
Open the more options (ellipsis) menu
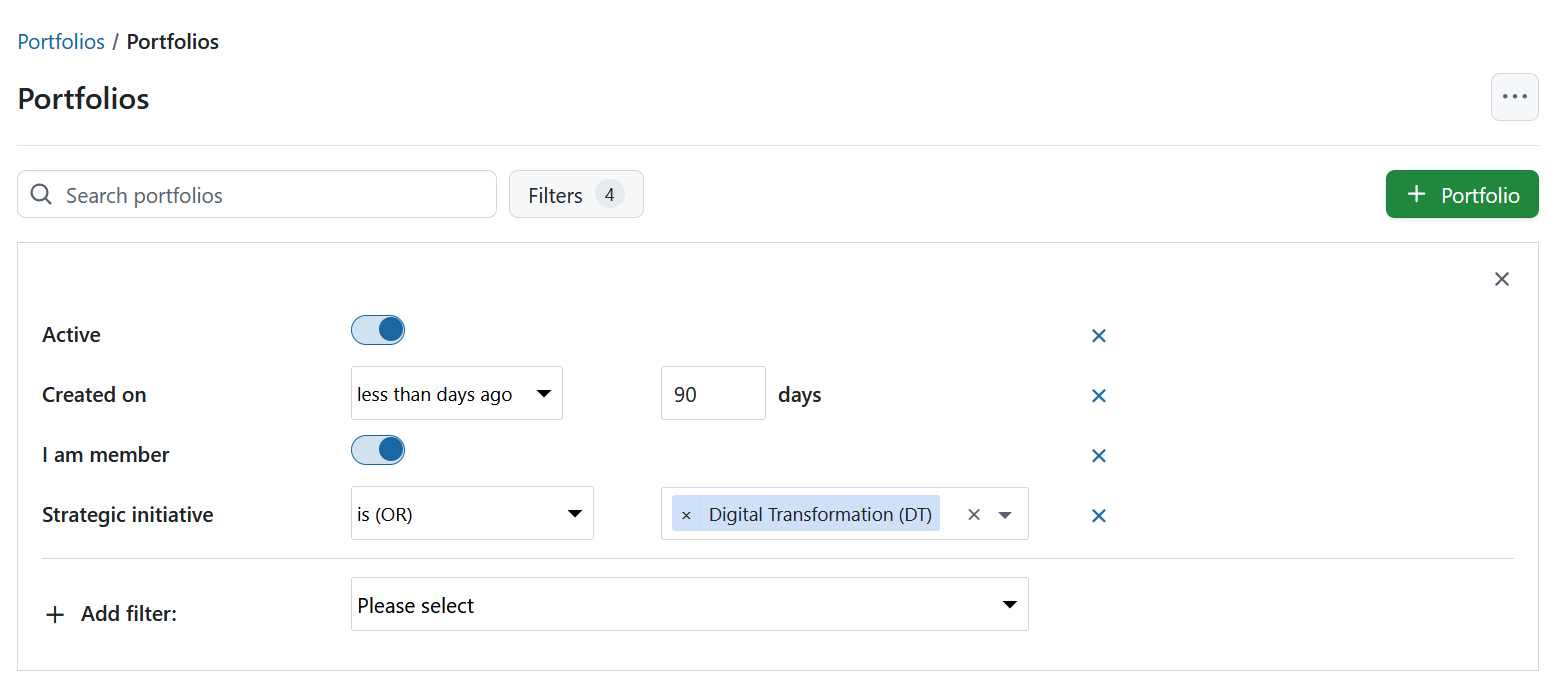1514,97
